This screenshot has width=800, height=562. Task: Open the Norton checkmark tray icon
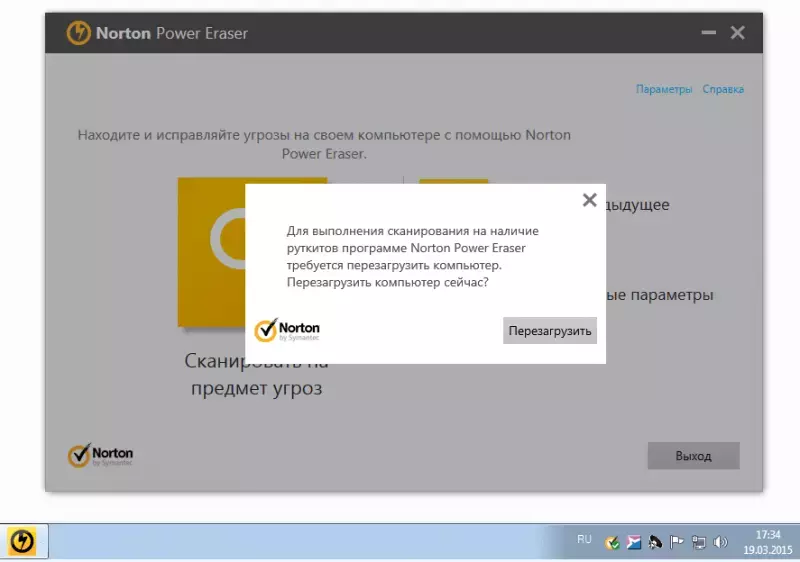click(x=612, y=542)
